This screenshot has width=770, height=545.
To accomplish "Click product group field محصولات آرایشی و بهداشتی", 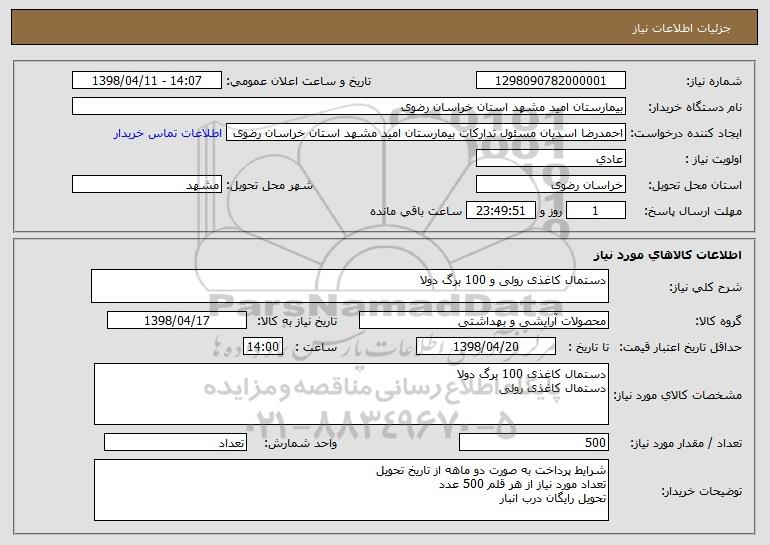I will (x=484, y=321).
